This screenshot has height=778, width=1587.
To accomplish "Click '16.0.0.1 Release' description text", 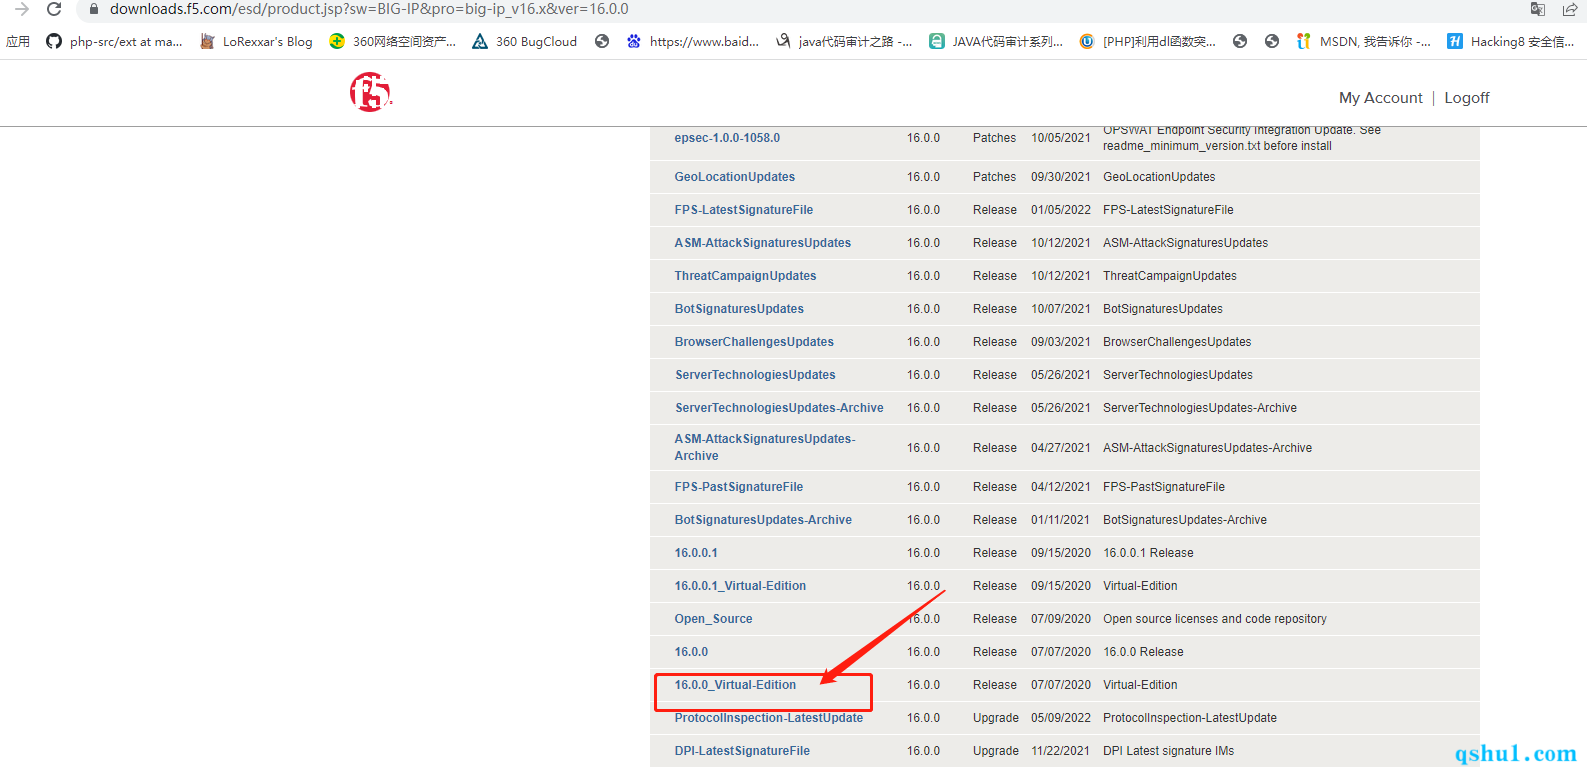I will 1148,553.
